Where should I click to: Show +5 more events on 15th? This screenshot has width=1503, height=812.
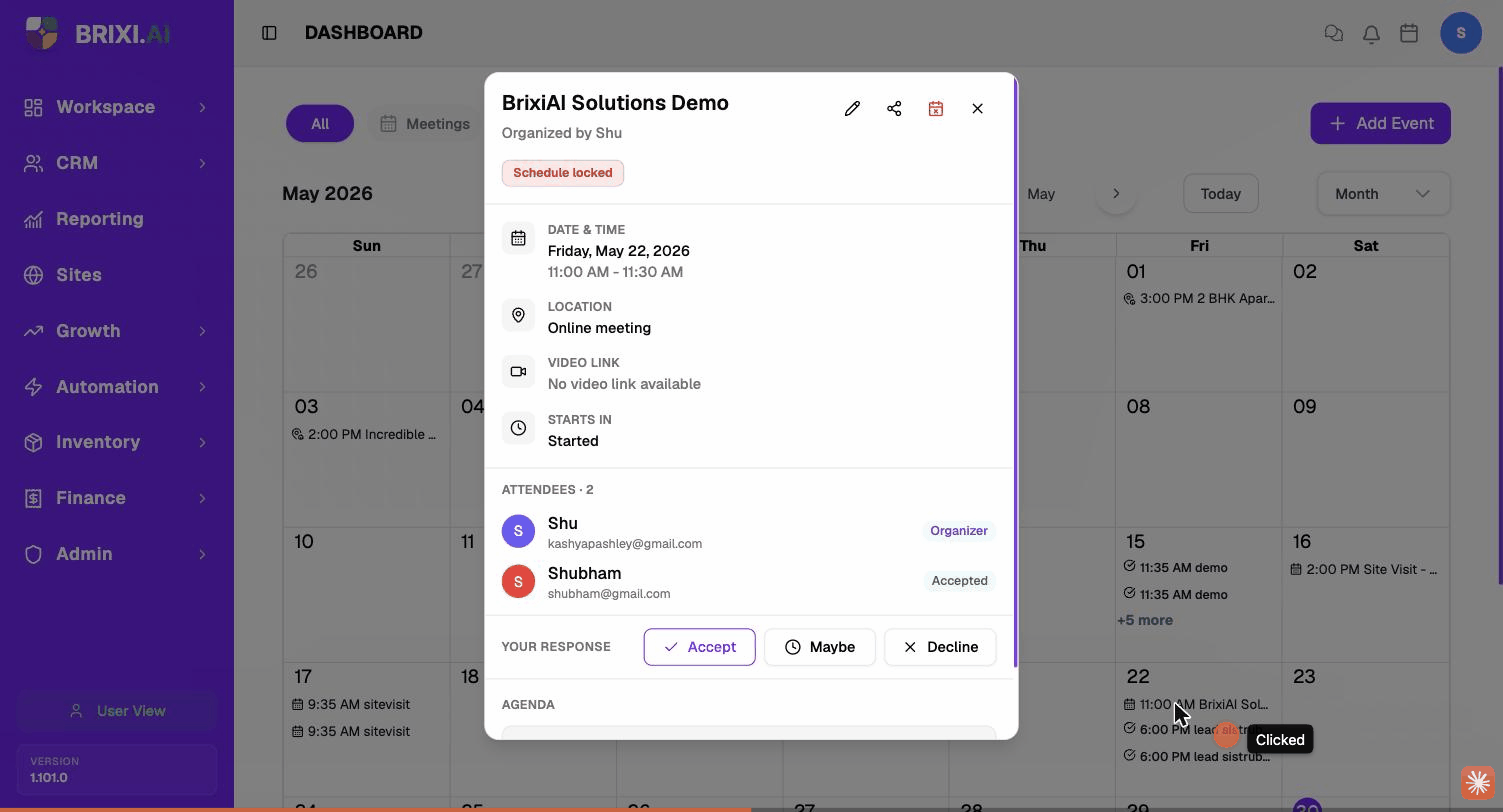point(1145,620)
